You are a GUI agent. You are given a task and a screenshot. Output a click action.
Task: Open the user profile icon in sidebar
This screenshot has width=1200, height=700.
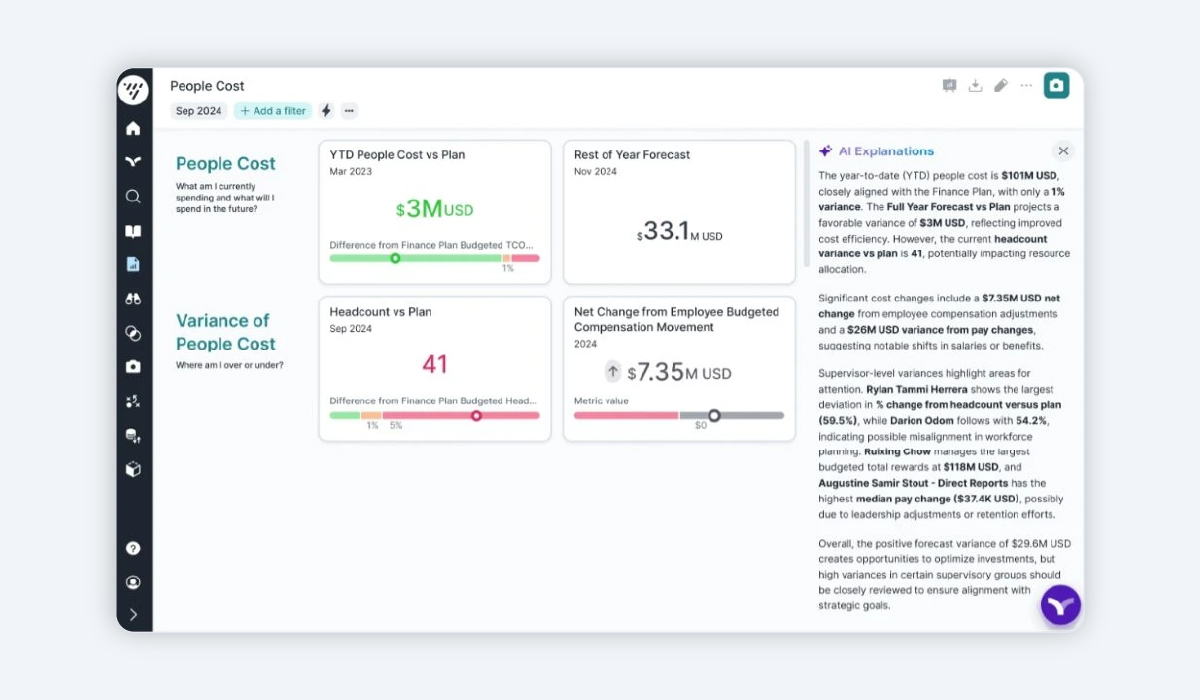[133, 582]
